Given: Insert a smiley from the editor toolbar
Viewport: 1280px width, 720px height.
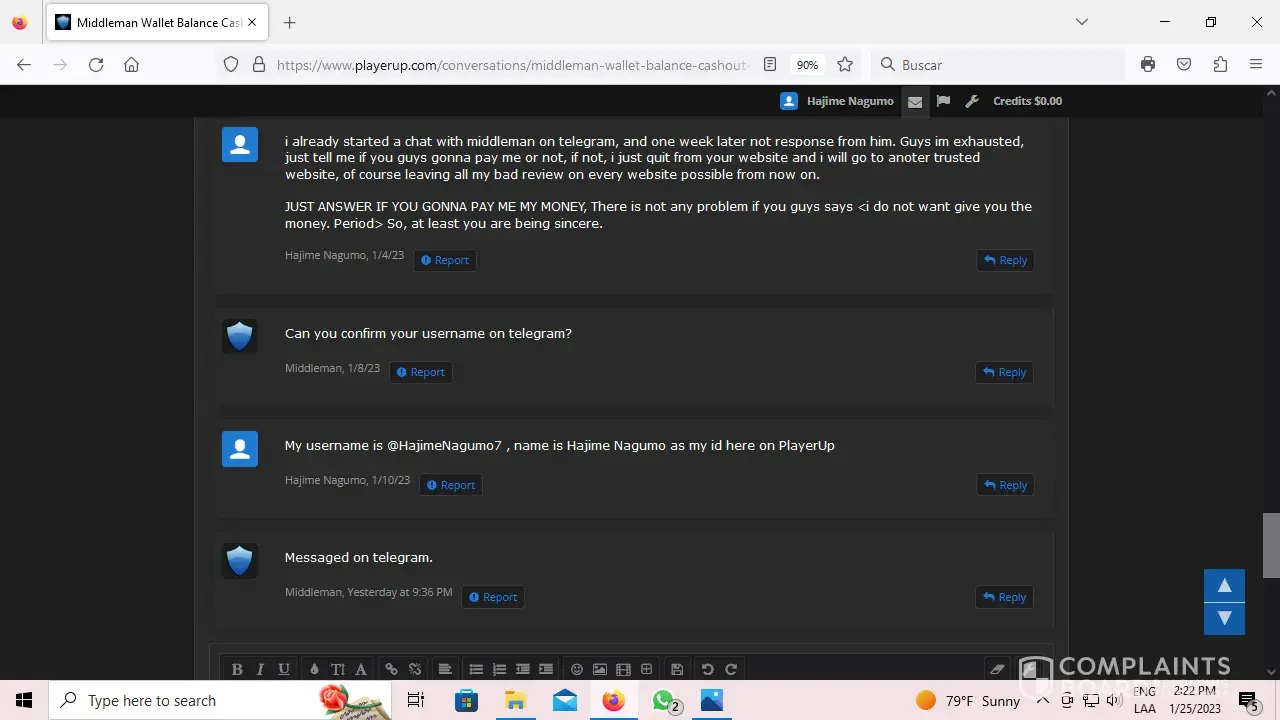Looking at the screenshot, I should (x=577, y=669).
